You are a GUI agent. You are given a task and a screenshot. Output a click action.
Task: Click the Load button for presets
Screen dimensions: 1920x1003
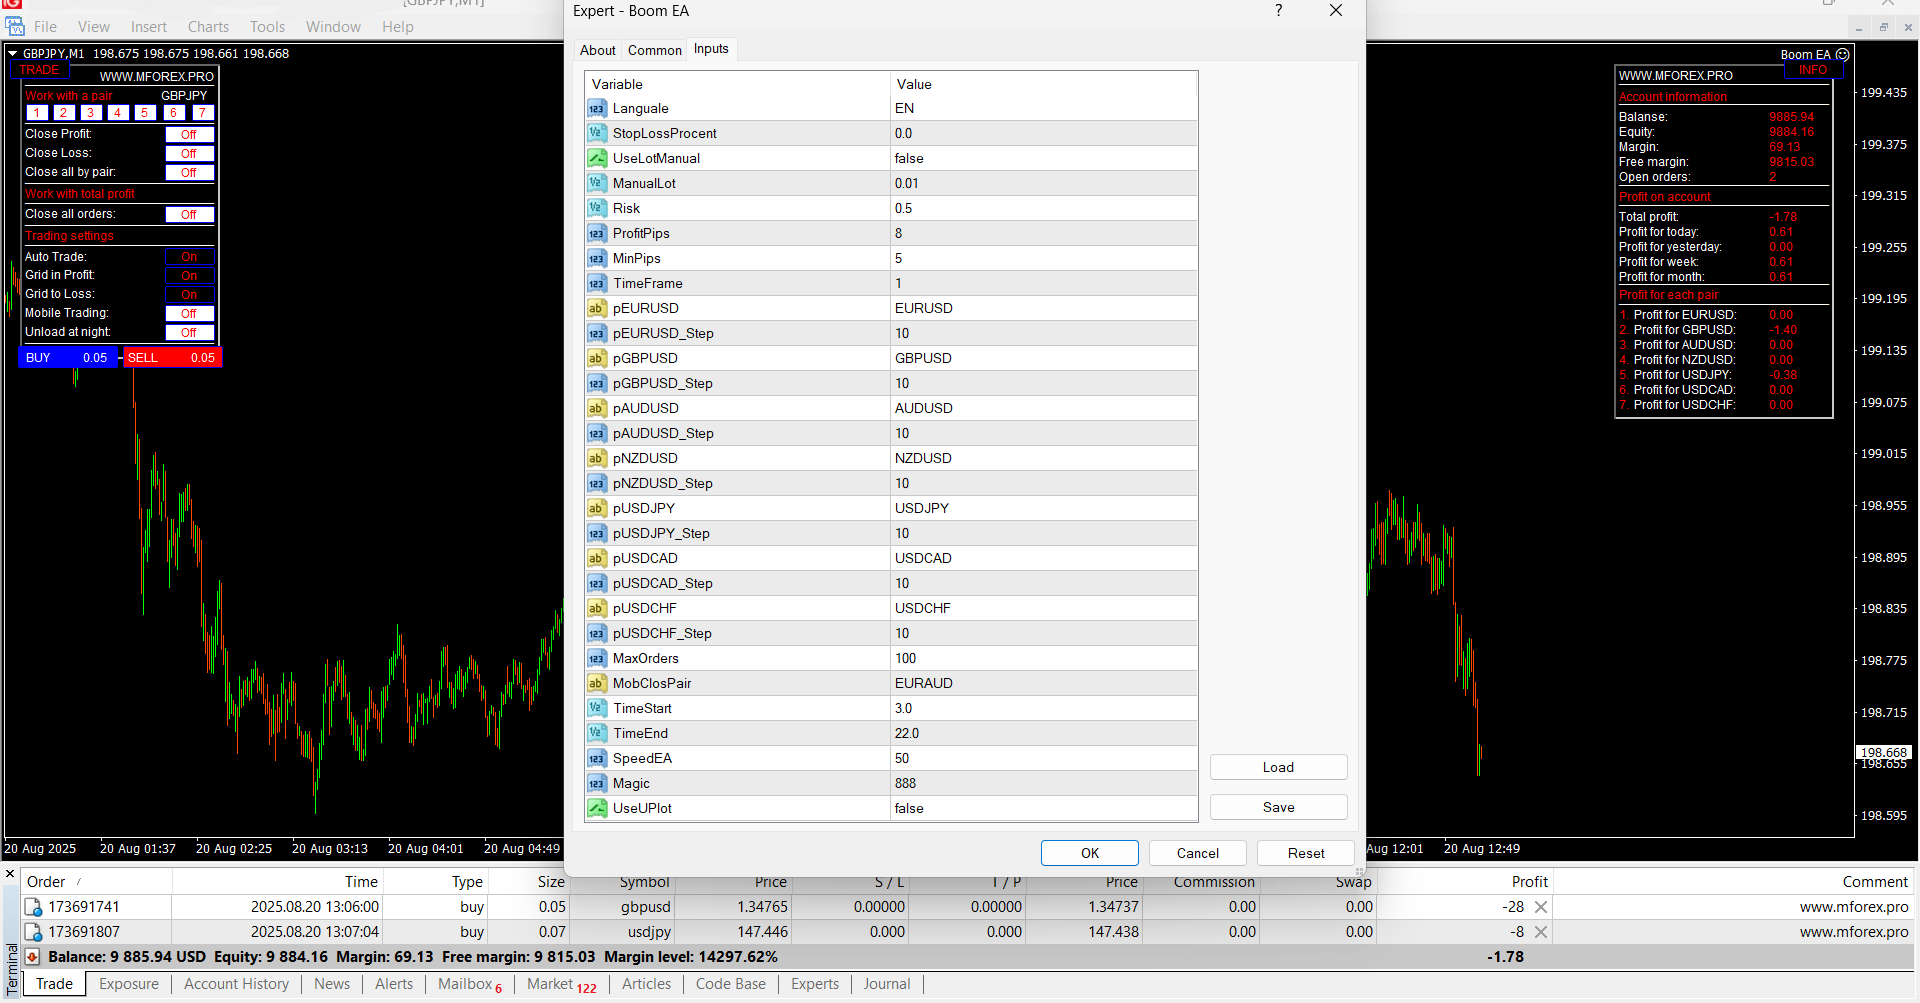coord(1278,767)
